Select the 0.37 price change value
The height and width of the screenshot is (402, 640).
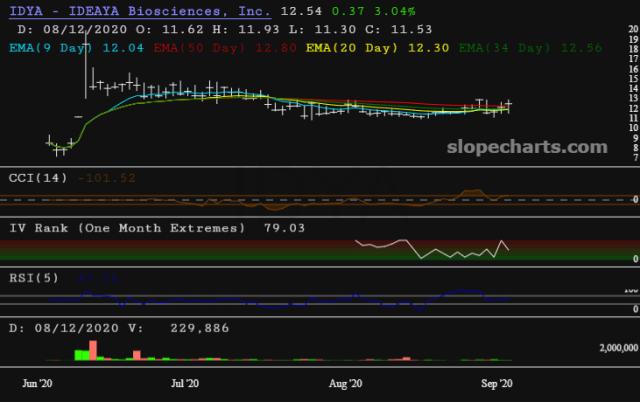point(348,11)
